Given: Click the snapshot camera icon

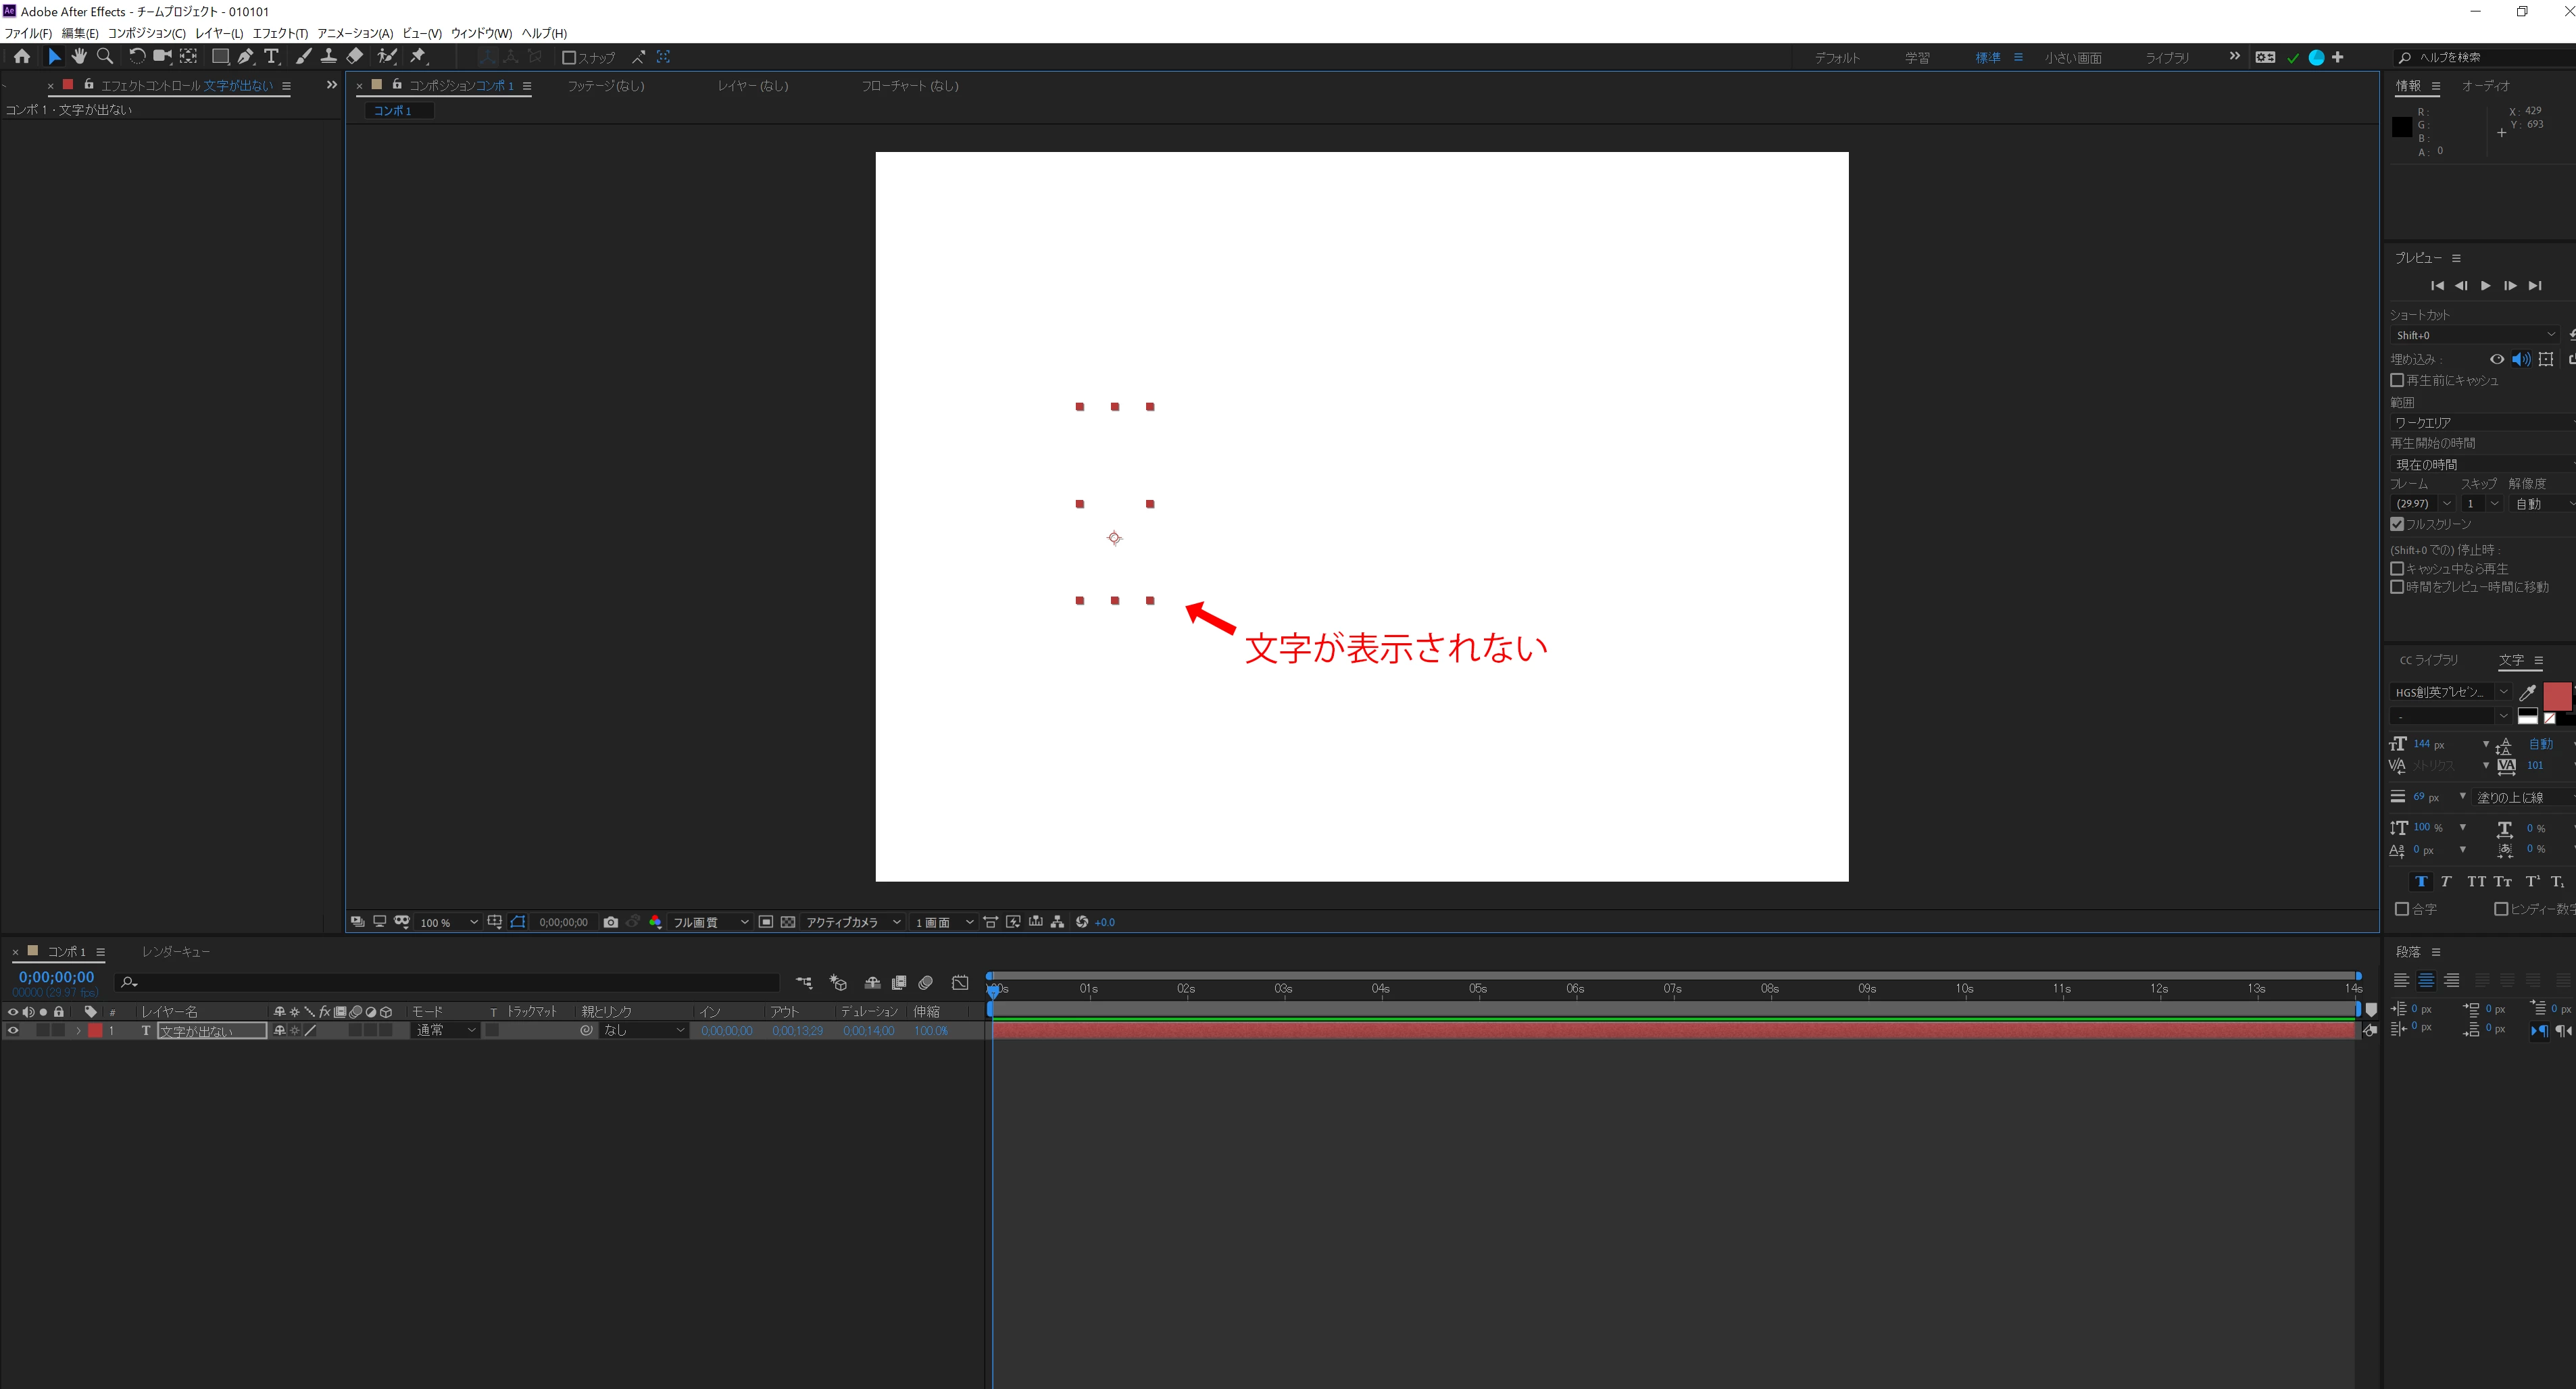Looking at the screenshot, I should 611,922.
